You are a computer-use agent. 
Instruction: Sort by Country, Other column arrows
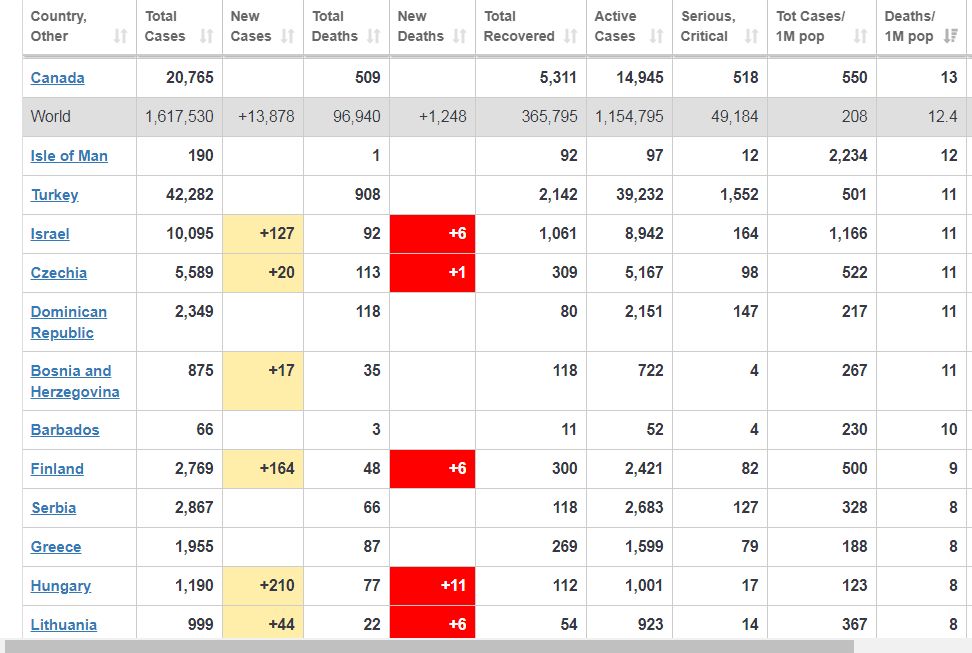click(x=120, y=36)
